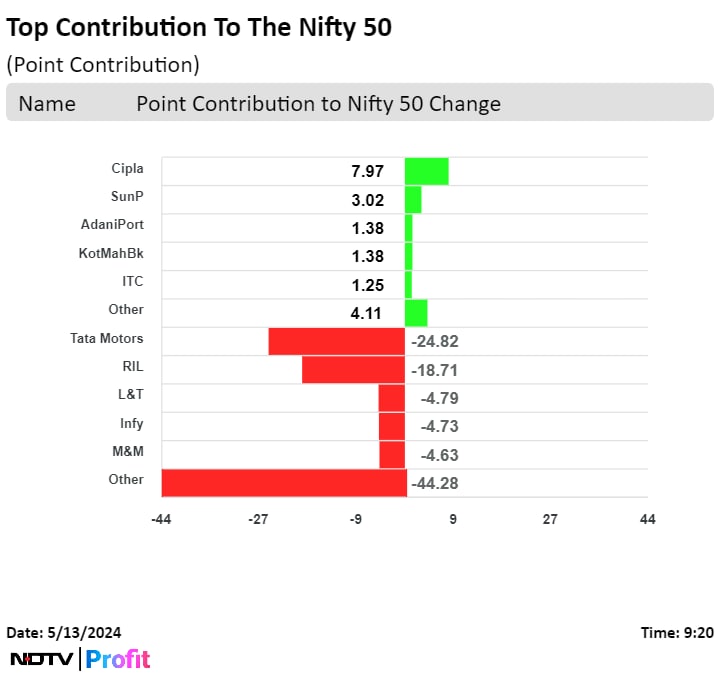This screenshot has height=675, width=720.
Task: Click the 7.97 value label
Action: coord(367,171)
